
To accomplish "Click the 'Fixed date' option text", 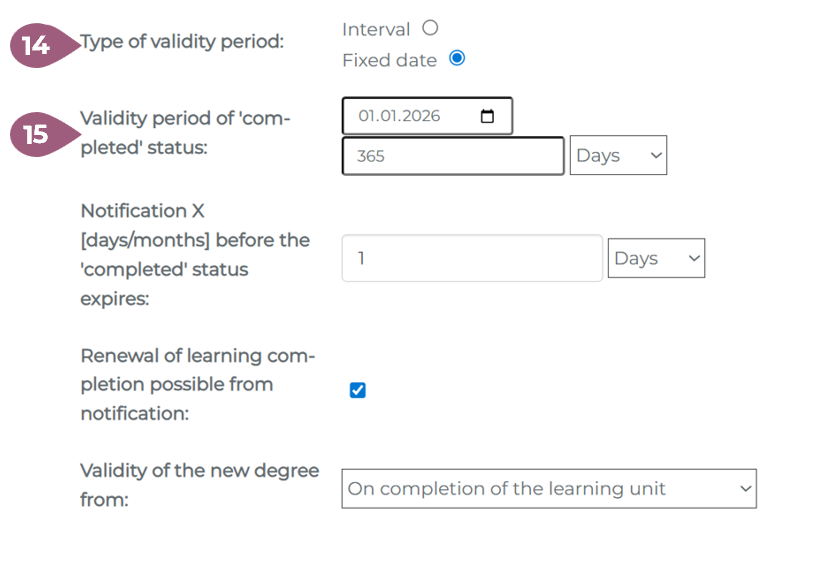I will pyautogui.click(x=389, y=60).
